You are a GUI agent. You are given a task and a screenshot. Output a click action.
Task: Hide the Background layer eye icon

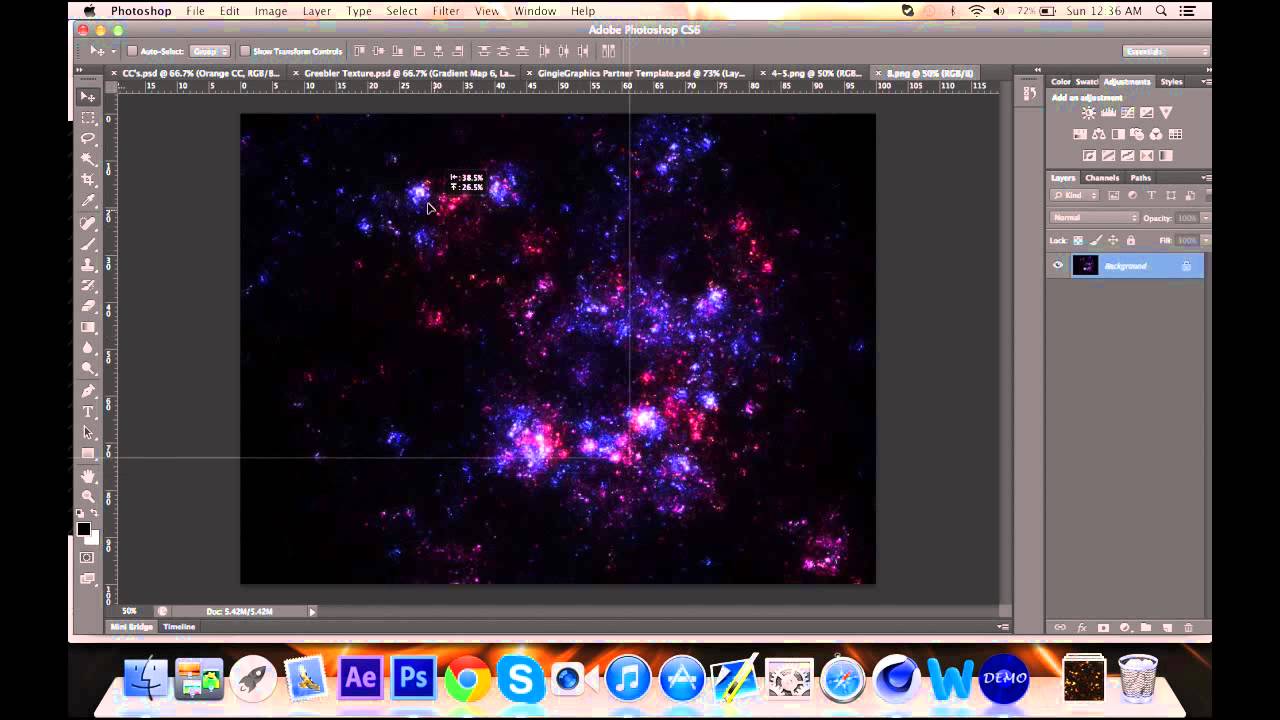(x=1058, y=265)
